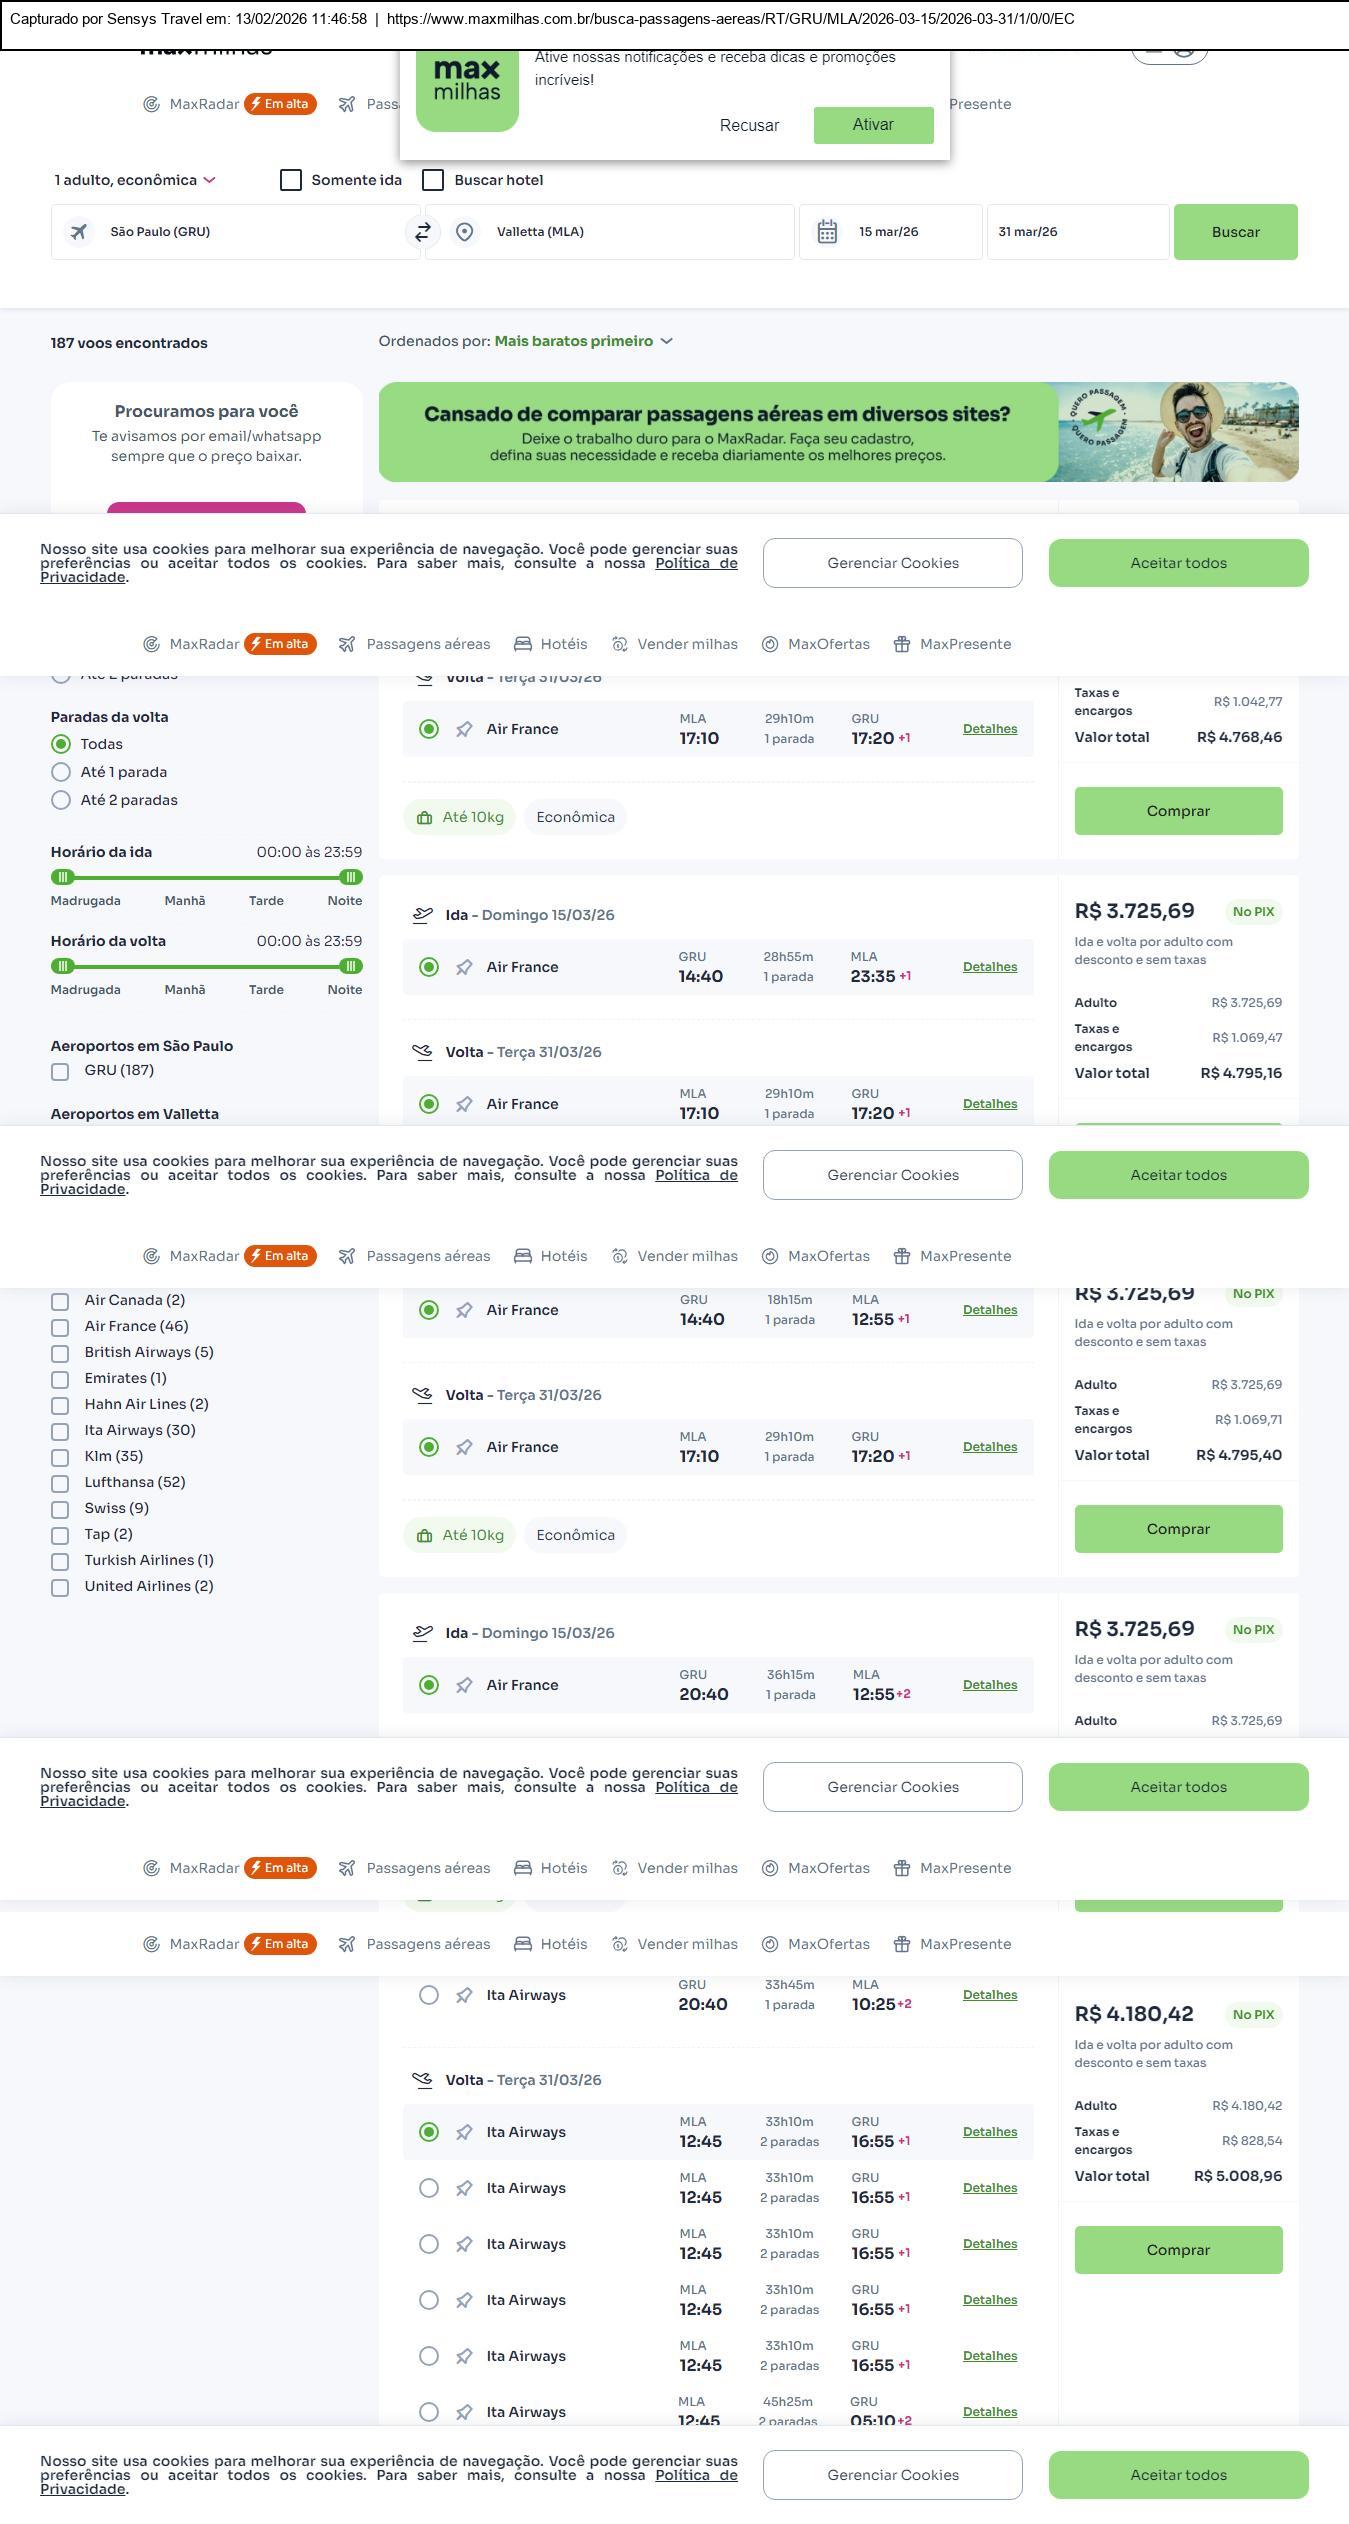The width and height of the screenshot is (1349, 2524).
Task: Open the 1 adulto, econômica passenger dropdown
Action: tap(135, 180)
